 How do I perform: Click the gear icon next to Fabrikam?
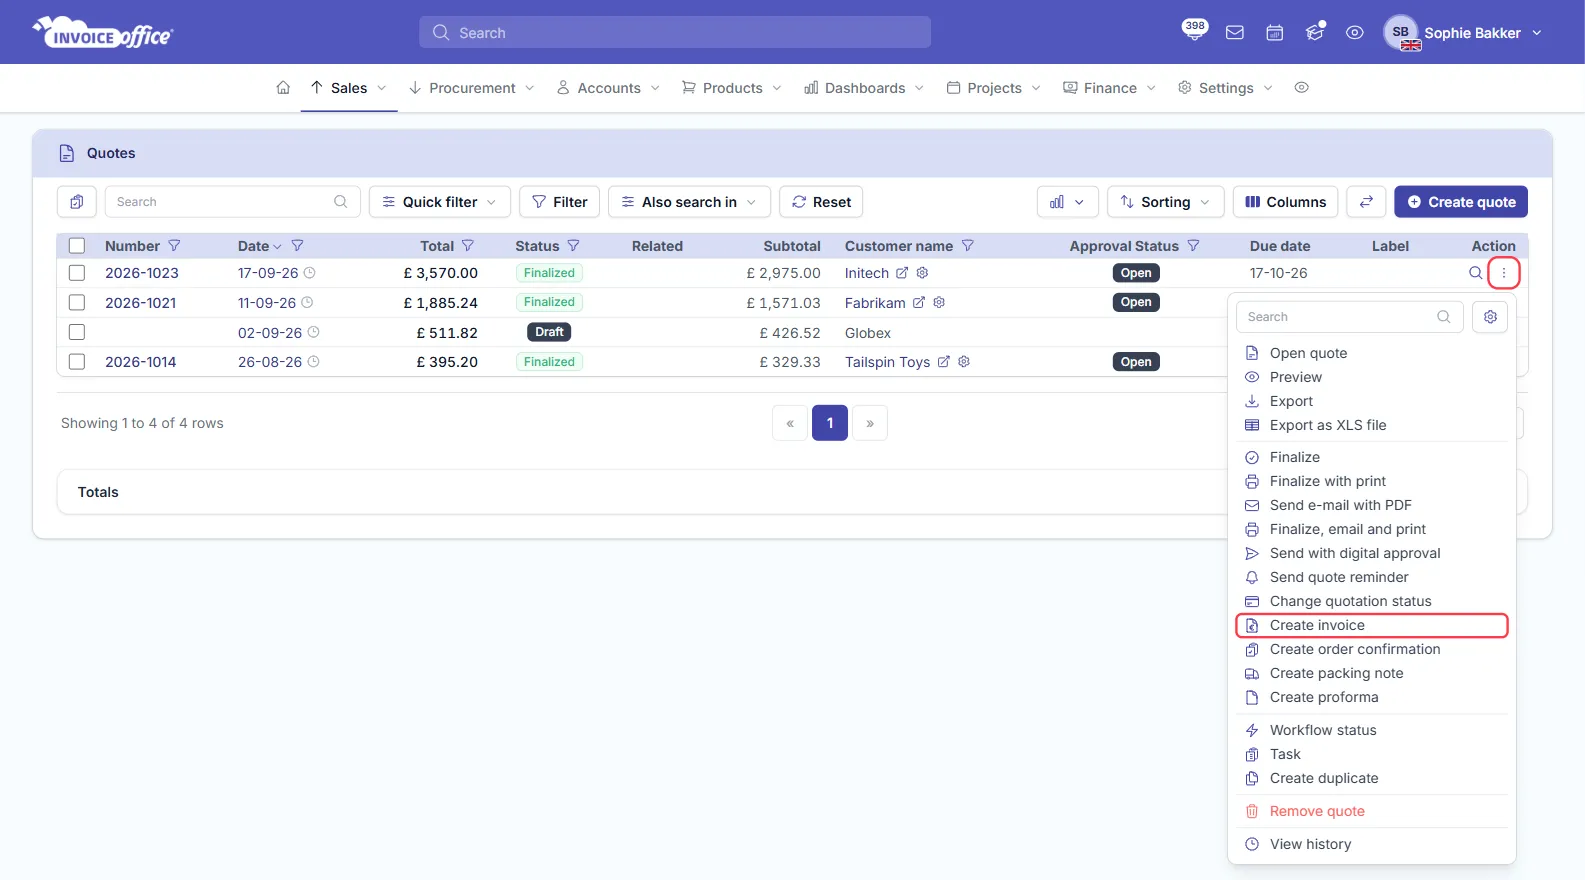point(939,302)
